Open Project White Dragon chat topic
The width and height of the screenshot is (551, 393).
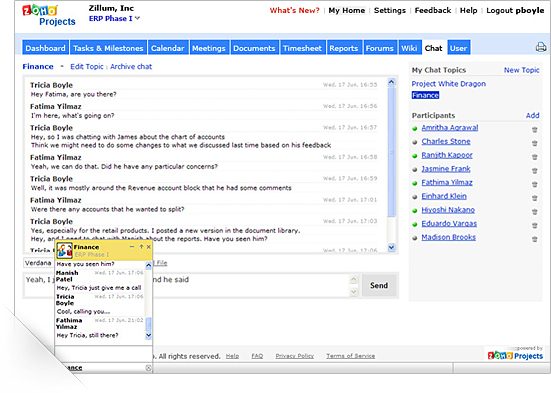click(448, 84)
